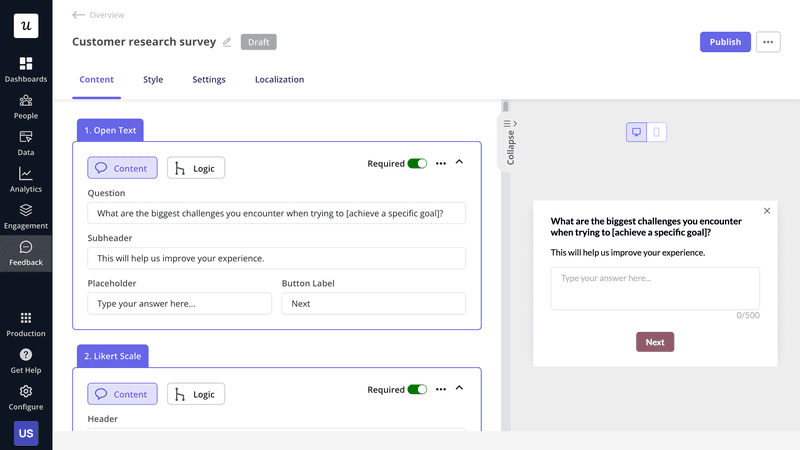Click the Next button in preview
The height and width of the screenshot is (450, 800).
655,342
